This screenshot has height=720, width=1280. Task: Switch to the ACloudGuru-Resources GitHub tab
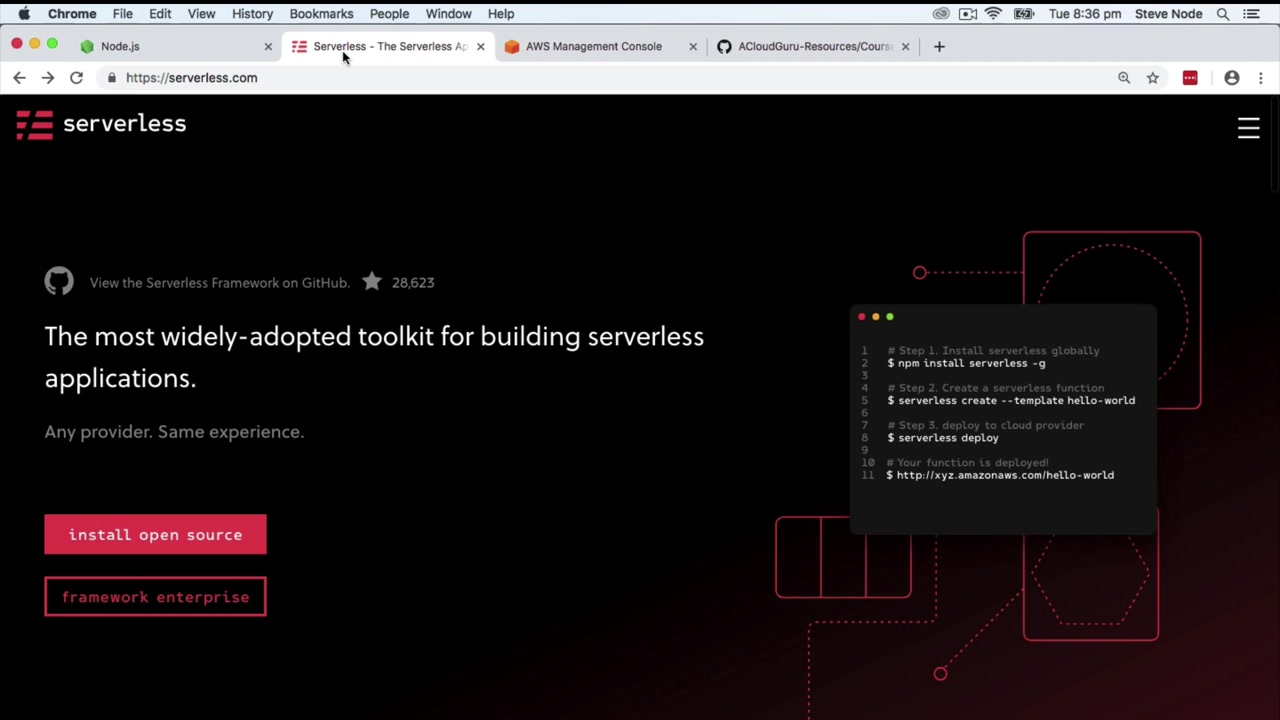click(x=814, y=46)
